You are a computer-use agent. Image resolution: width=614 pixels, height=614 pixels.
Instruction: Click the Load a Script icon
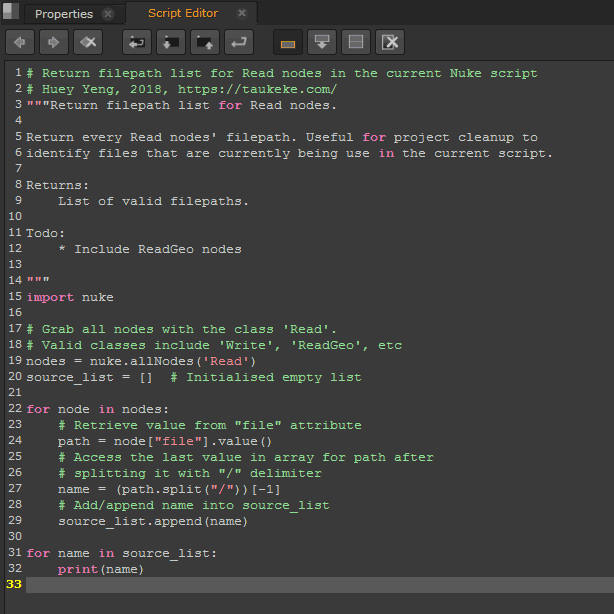171,42
